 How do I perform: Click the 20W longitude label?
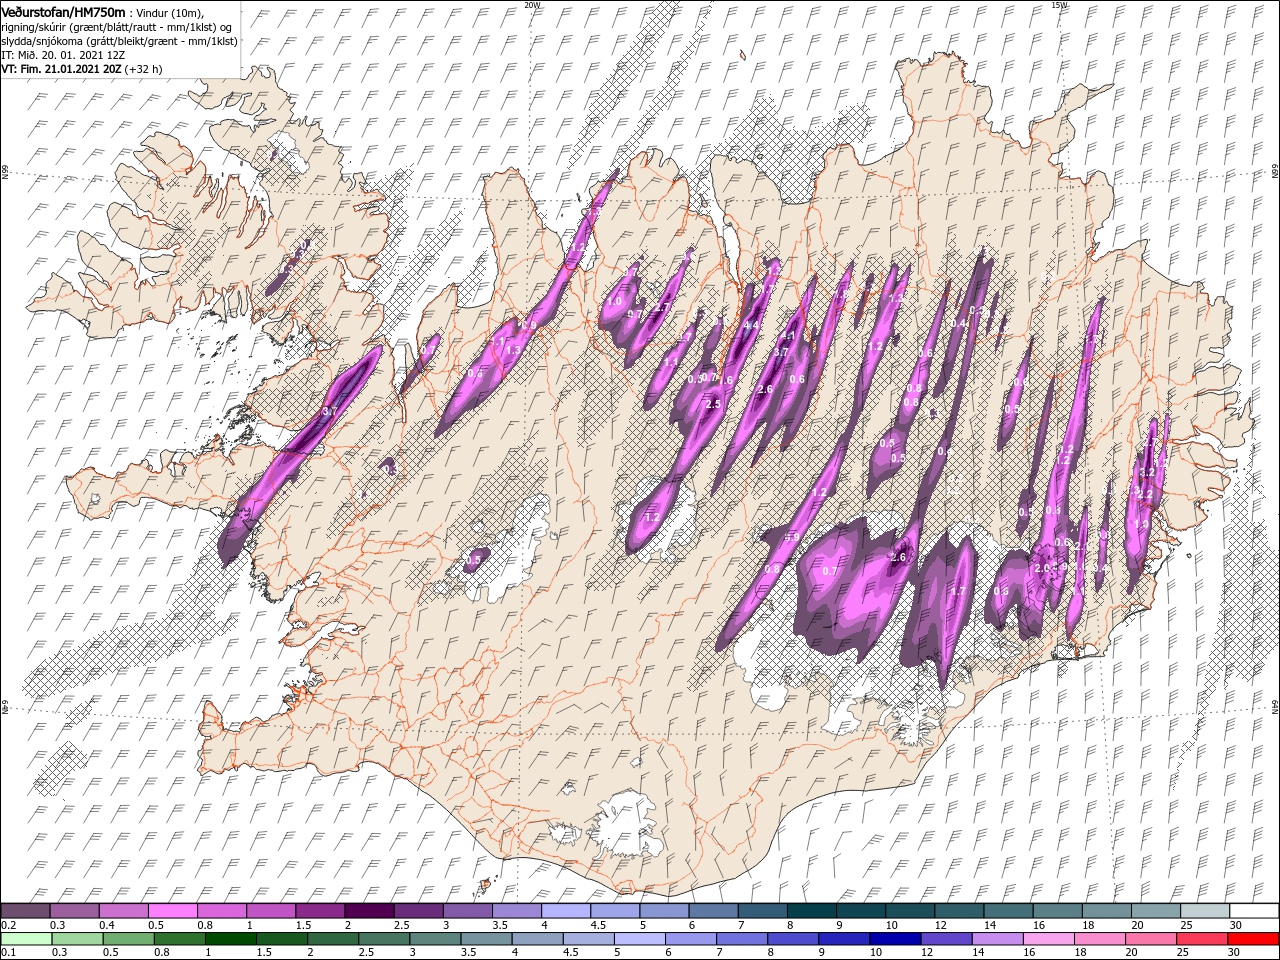533,5
